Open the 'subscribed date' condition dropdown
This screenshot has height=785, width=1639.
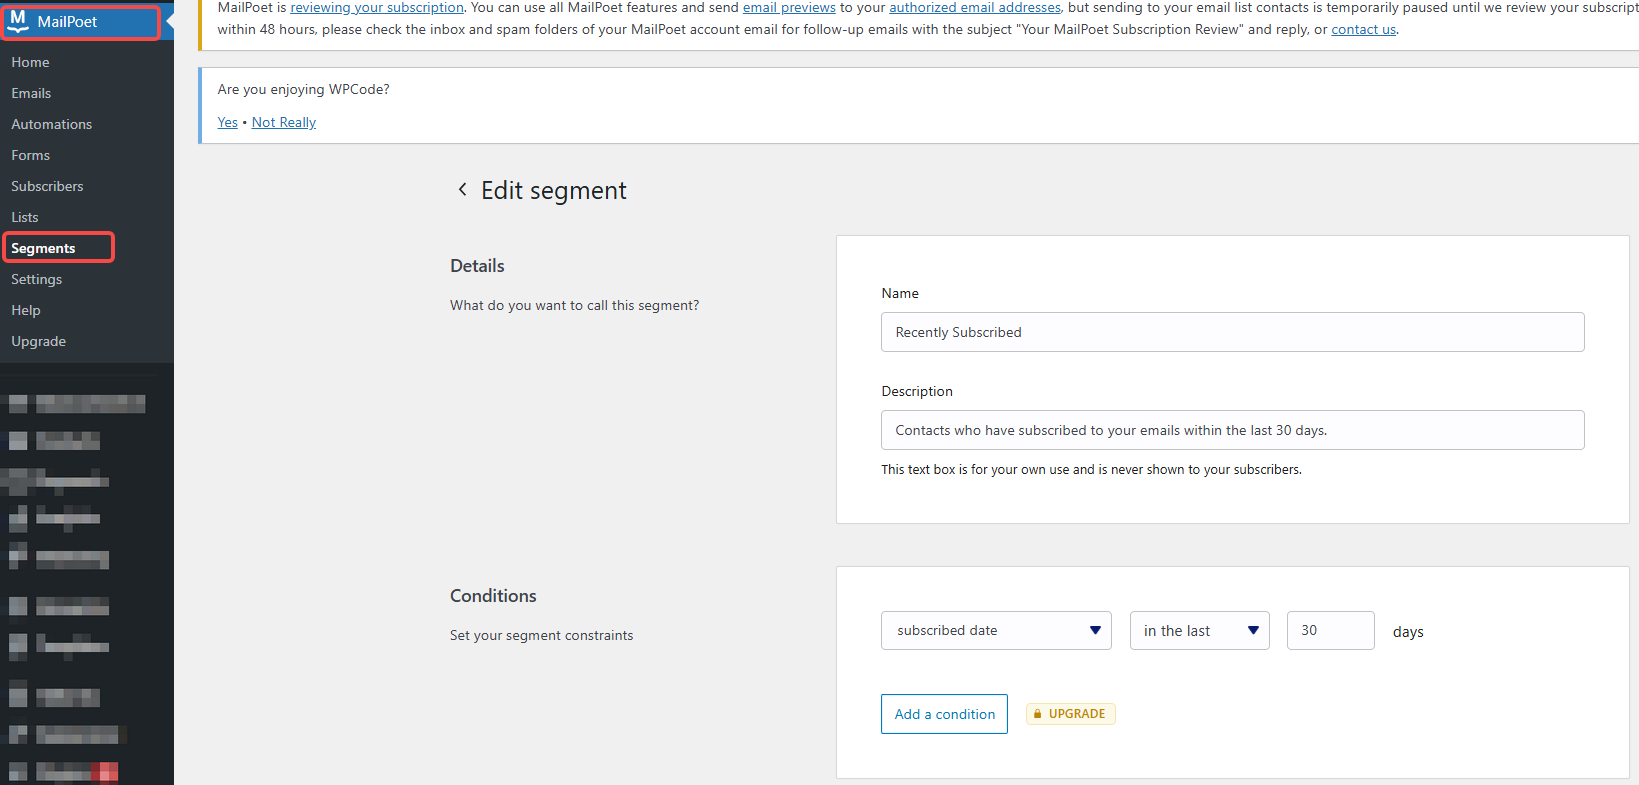(996, 630)
